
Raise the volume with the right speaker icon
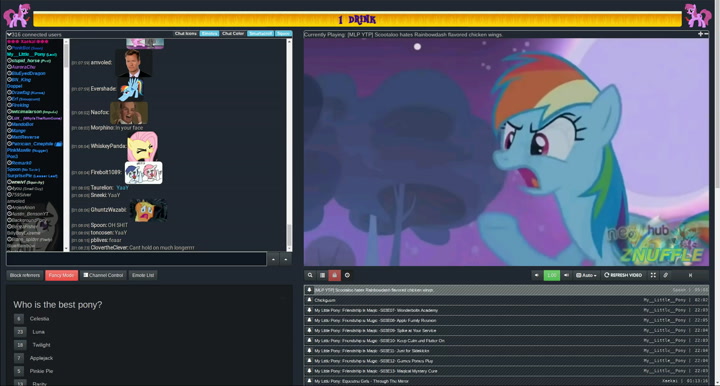(x=566, y=275)
